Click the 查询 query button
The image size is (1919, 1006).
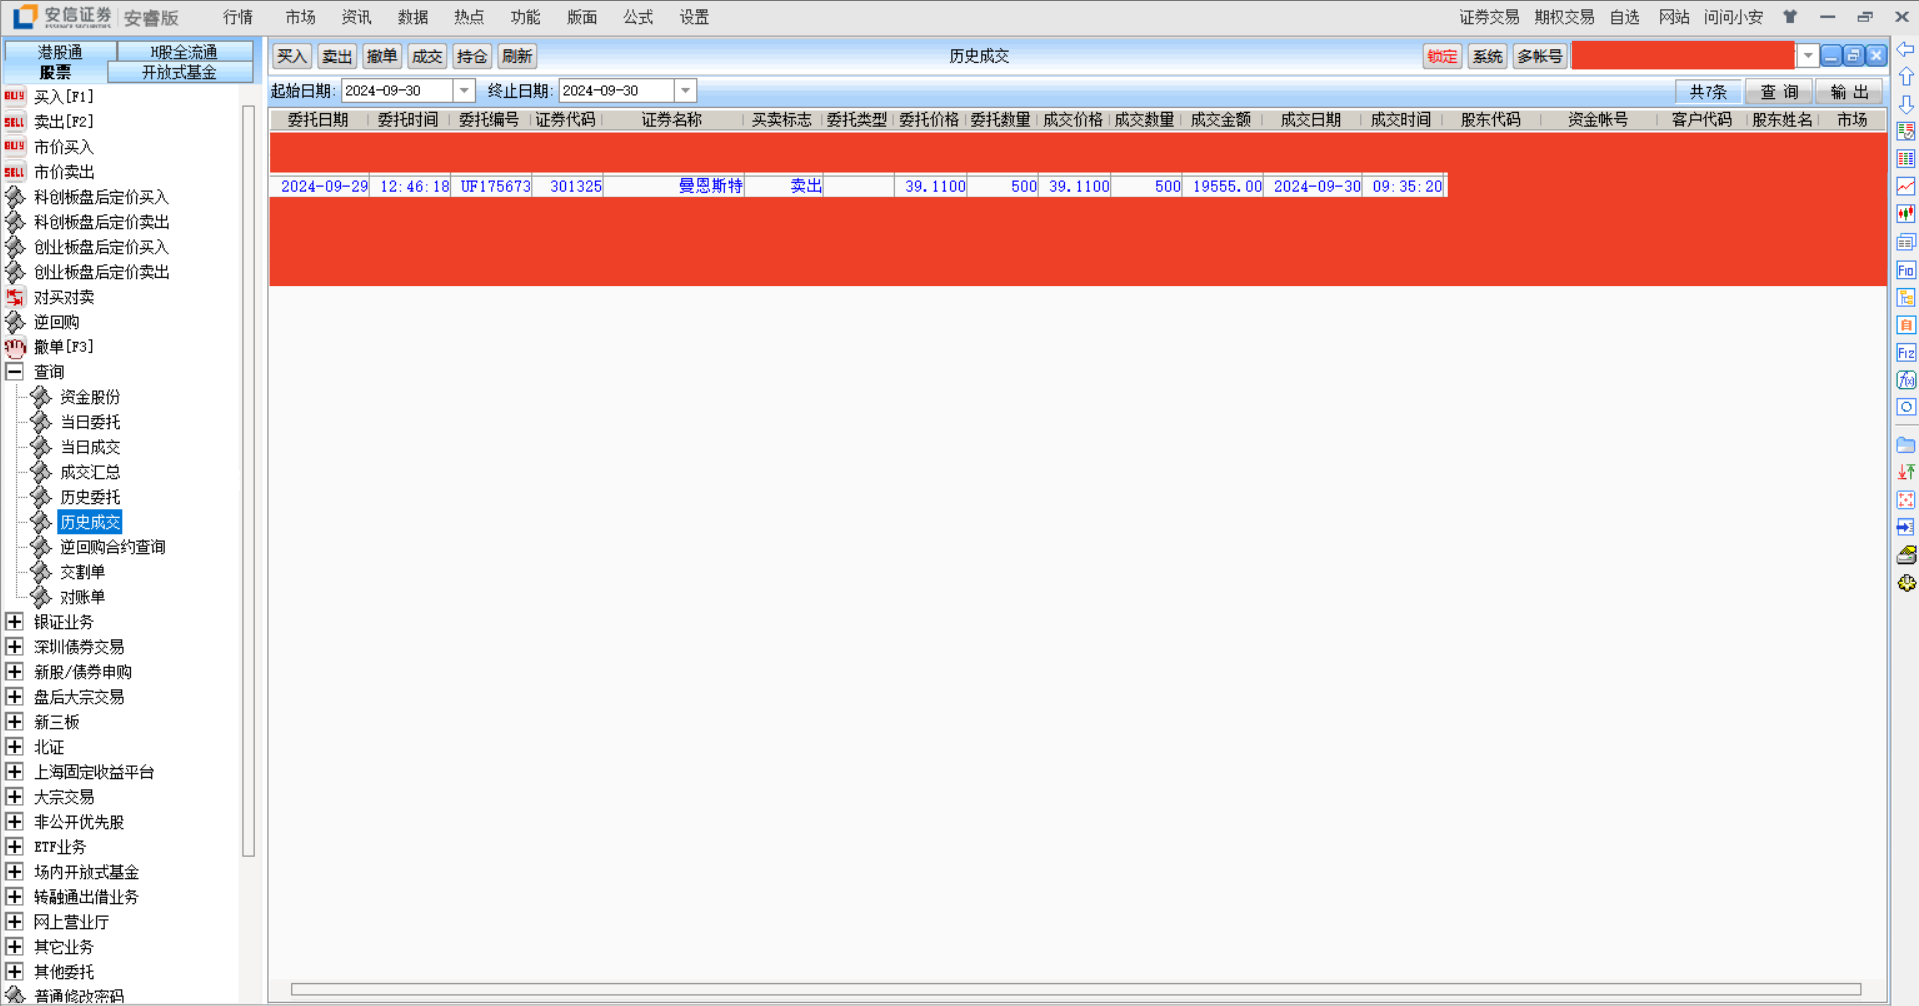click(1779, 92)
